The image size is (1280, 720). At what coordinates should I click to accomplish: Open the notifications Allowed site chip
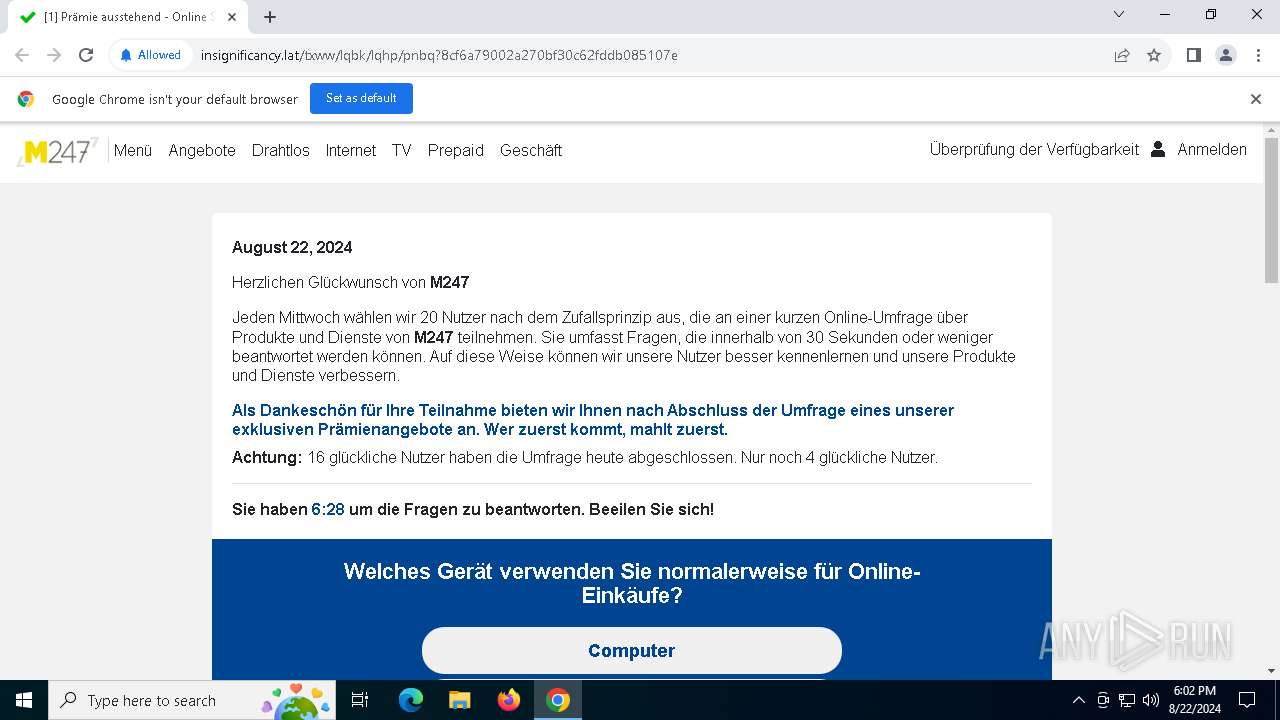[x=151, y=55]
